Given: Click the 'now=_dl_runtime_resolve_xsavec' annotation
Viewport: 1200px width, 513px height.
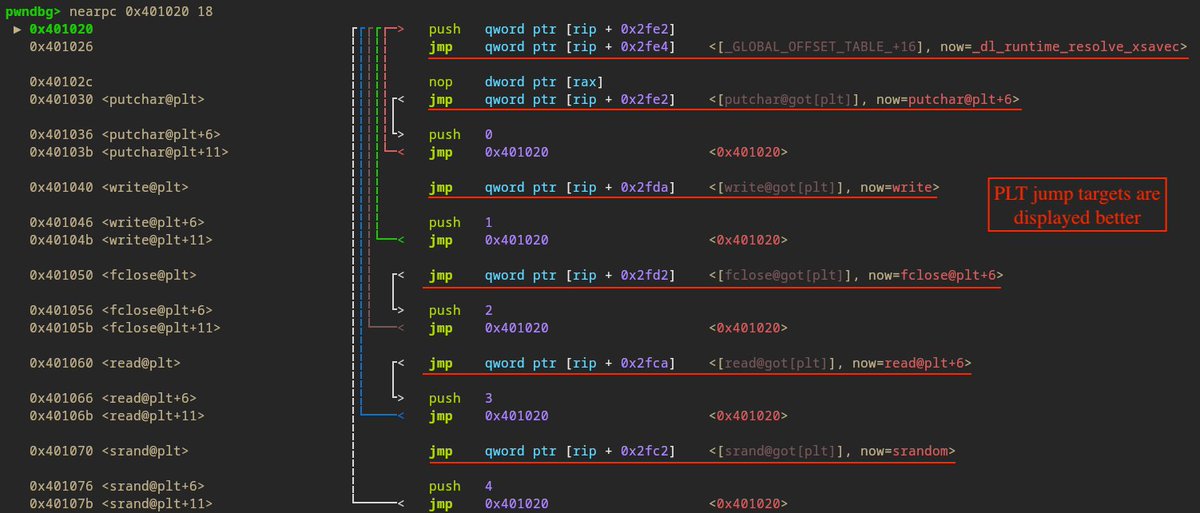Looking at the screenshot, I should [1062, 46].
